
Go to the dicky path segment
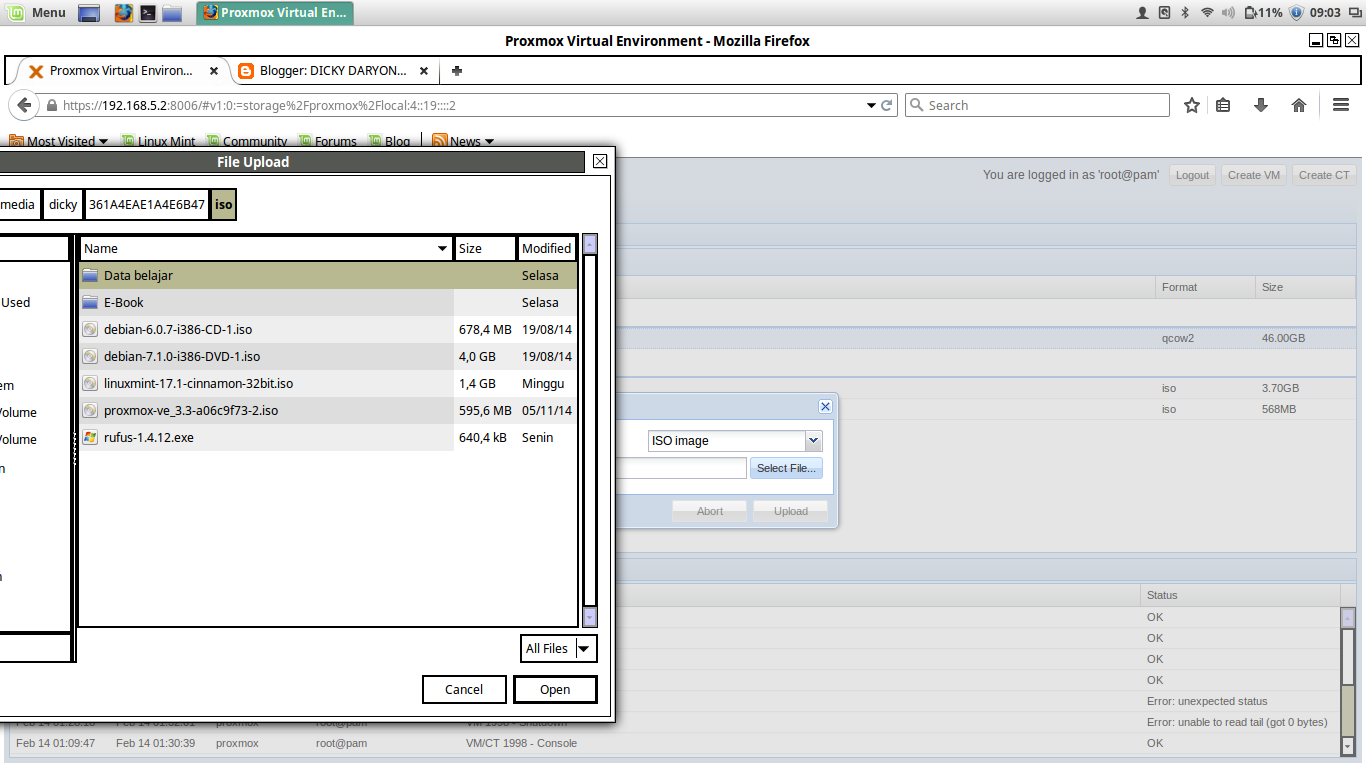click(x=63, y=204)
